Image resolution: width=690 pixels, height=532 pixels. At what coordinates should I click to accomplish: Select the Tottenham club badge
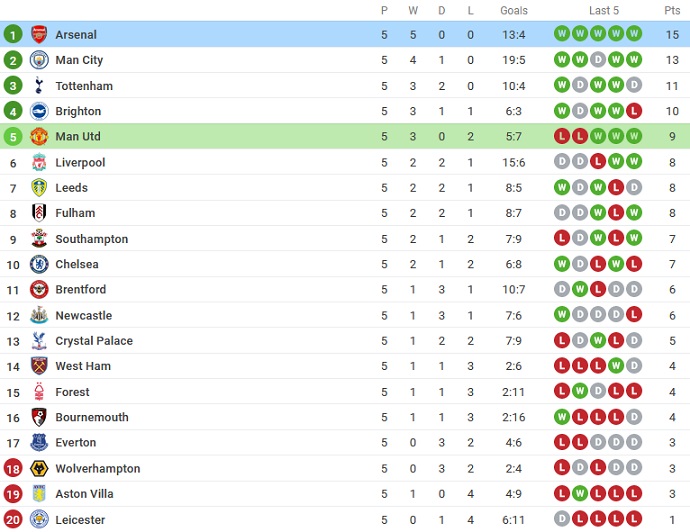(x=39, y=86)
